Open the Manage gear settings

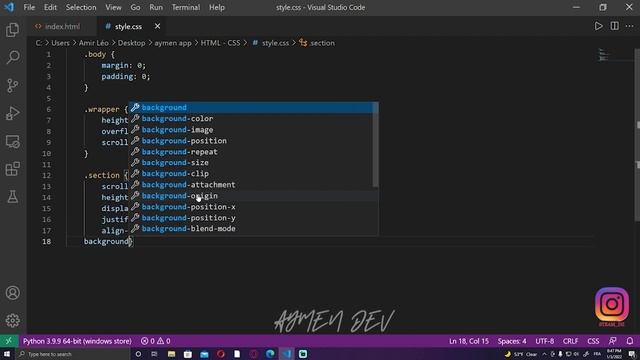13,320
